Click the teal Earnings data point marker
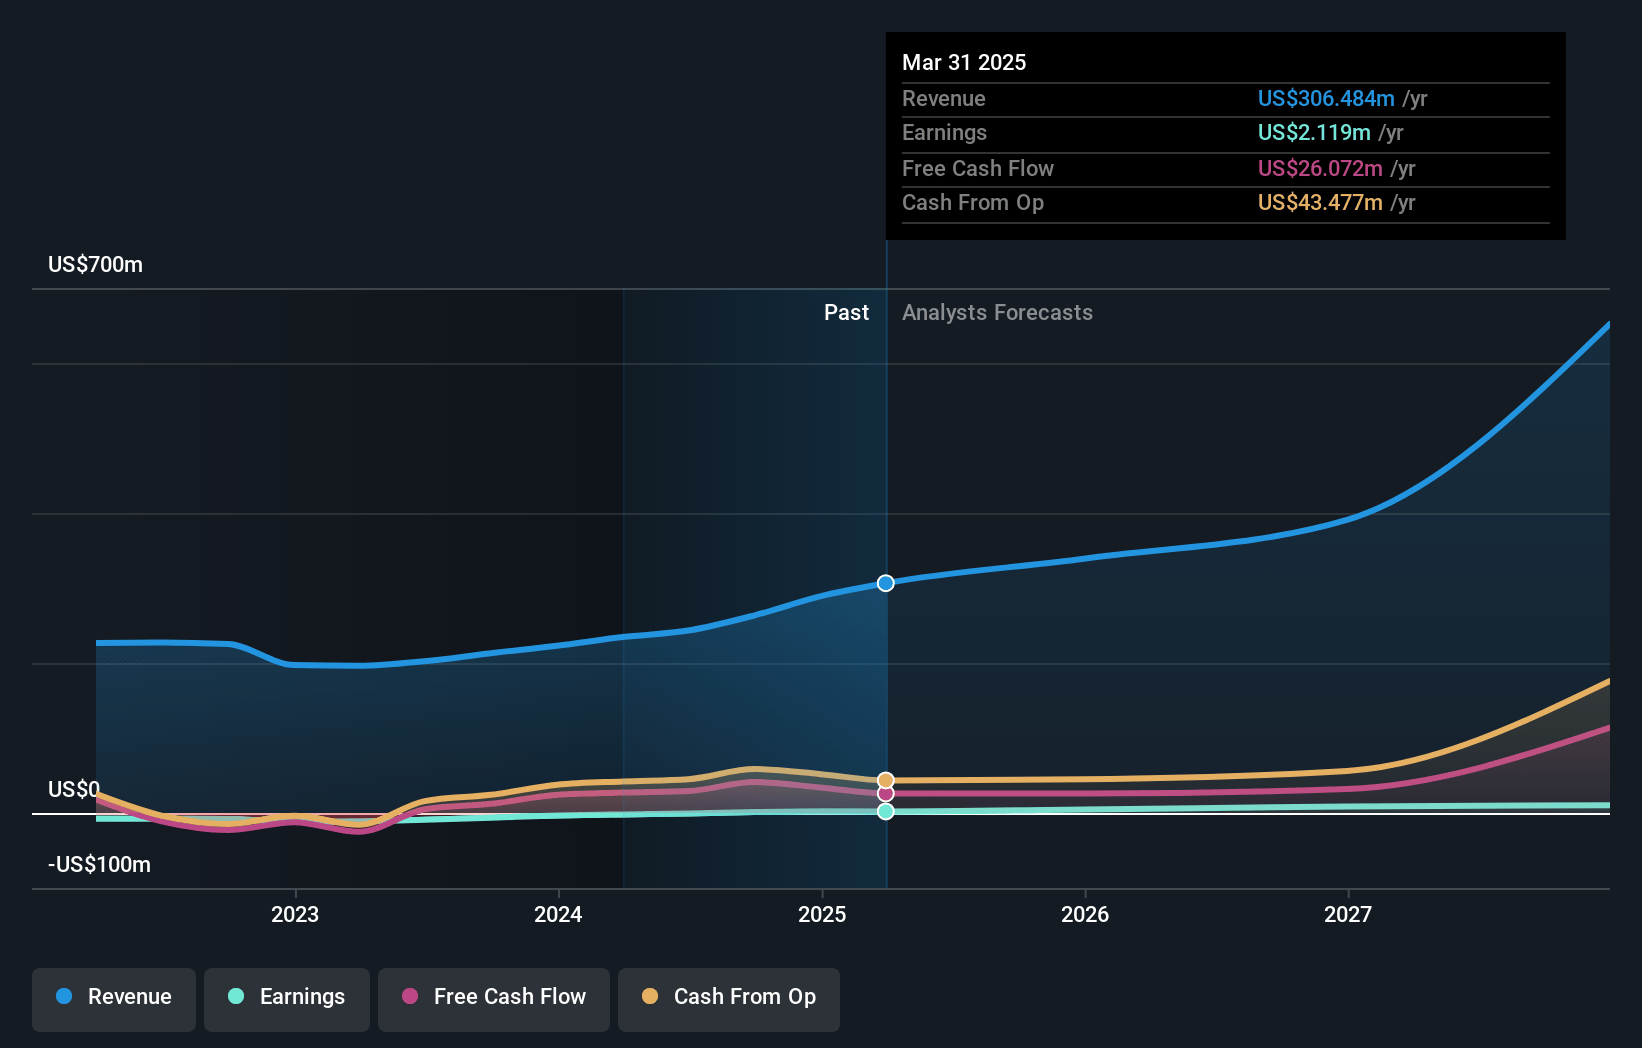Screen dimensions: 1642x1048 point(886,811)
